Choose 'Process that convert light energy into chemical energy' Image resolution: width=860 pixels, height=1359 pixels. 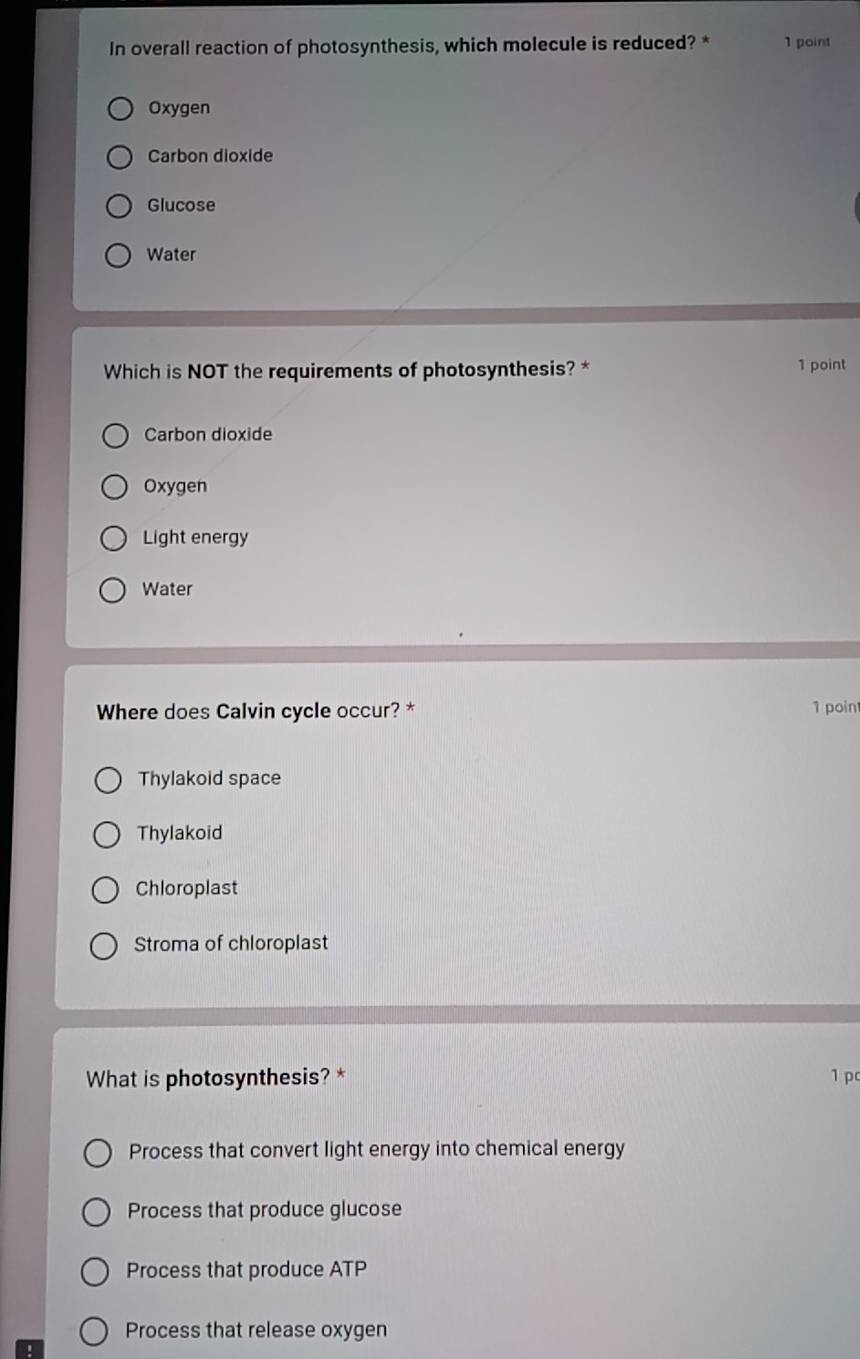[97, 1153]
